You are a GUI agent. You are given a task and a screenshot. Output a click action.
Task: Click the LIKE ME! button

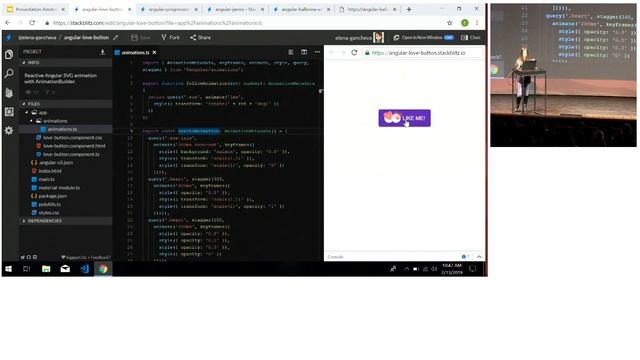[x=404, y=118]
